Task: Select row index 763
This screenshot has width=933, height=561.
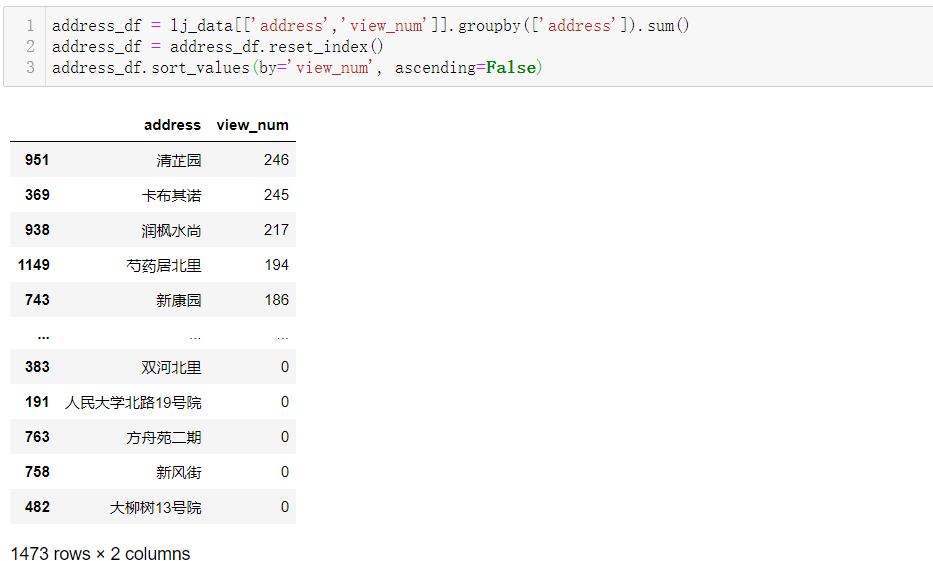Action: pos(37,437)
